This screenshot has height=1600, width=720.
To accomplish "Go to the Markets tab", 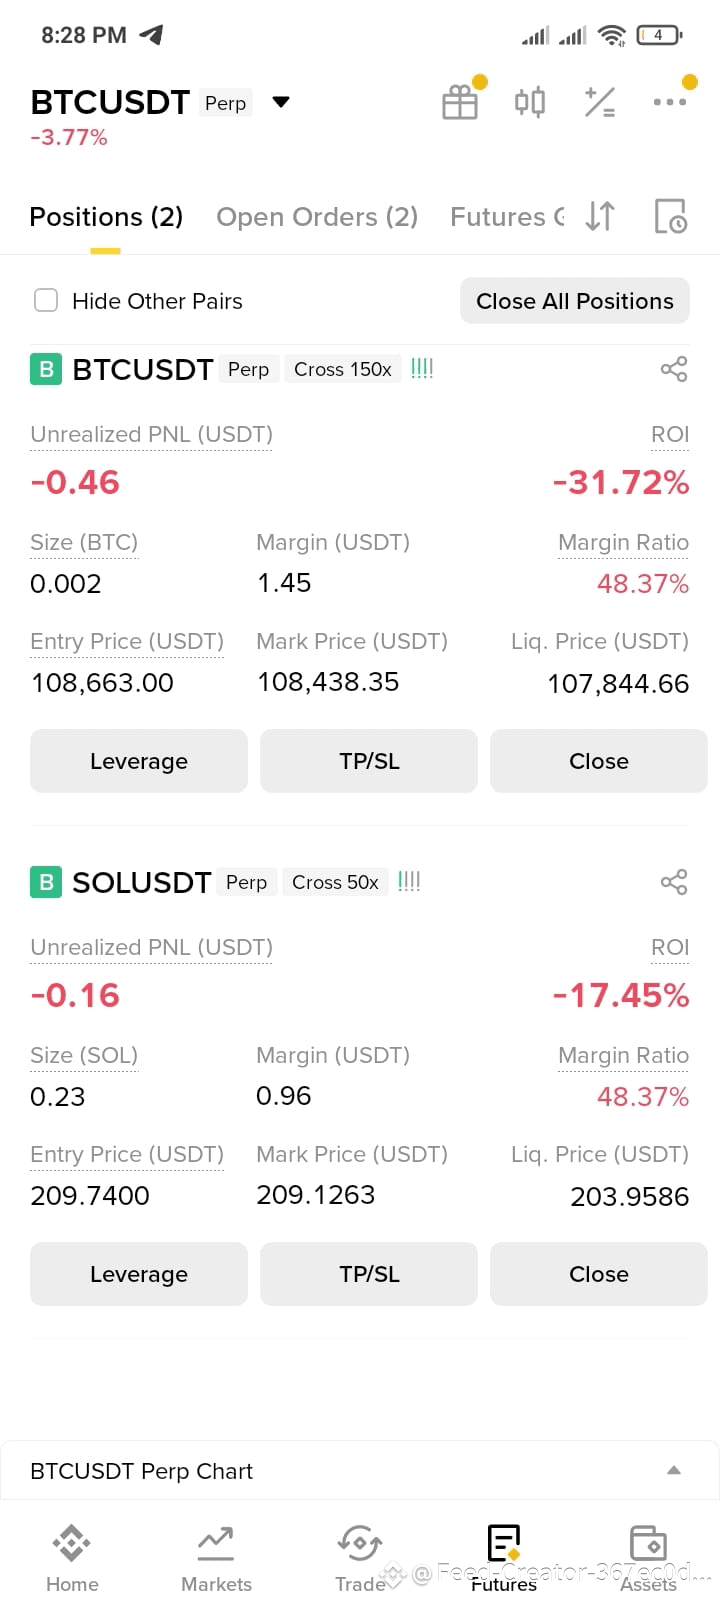I will pyautogui.click(x=216, y=1558).
